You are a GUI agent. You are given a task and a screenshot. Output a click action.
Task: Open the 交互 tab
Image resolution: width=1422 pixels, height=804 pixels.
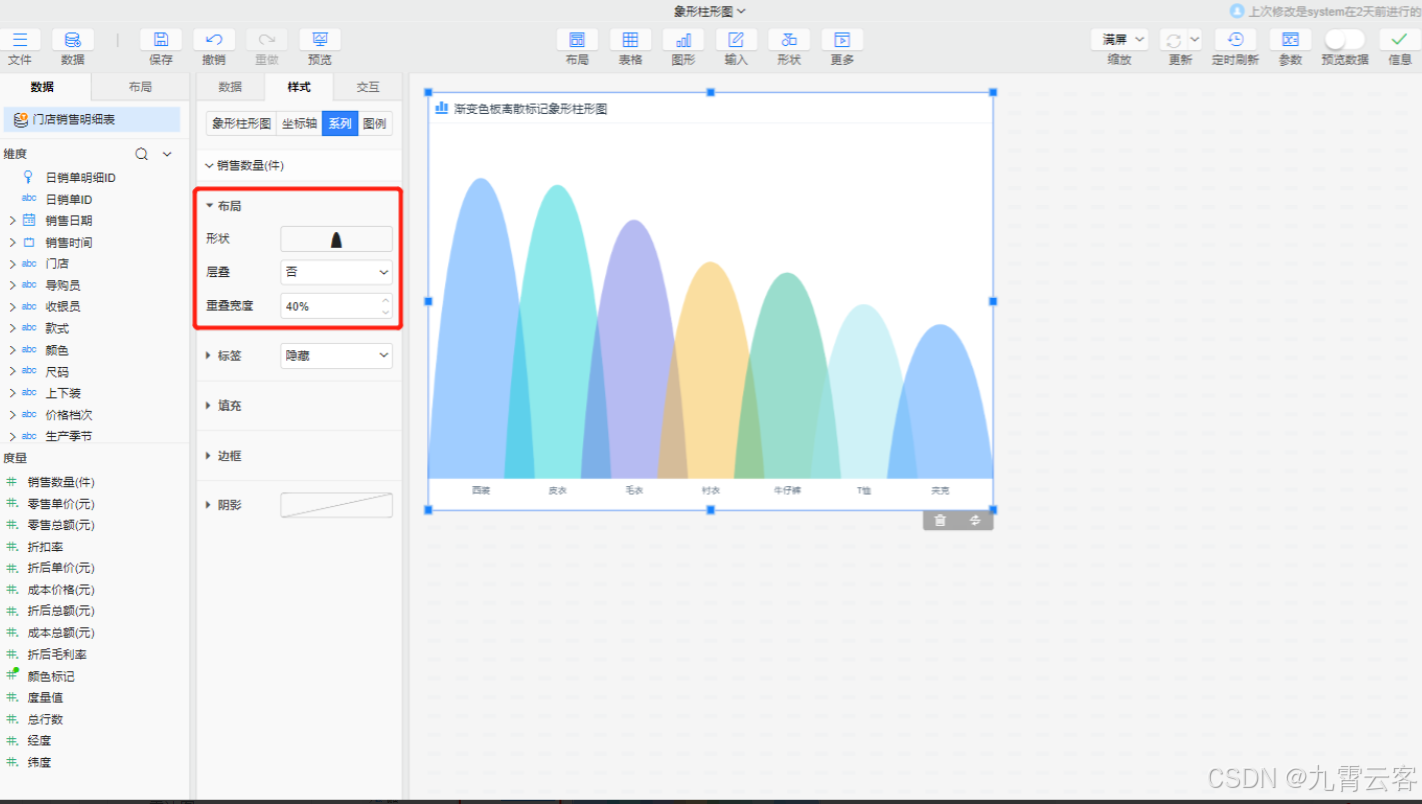368,87
